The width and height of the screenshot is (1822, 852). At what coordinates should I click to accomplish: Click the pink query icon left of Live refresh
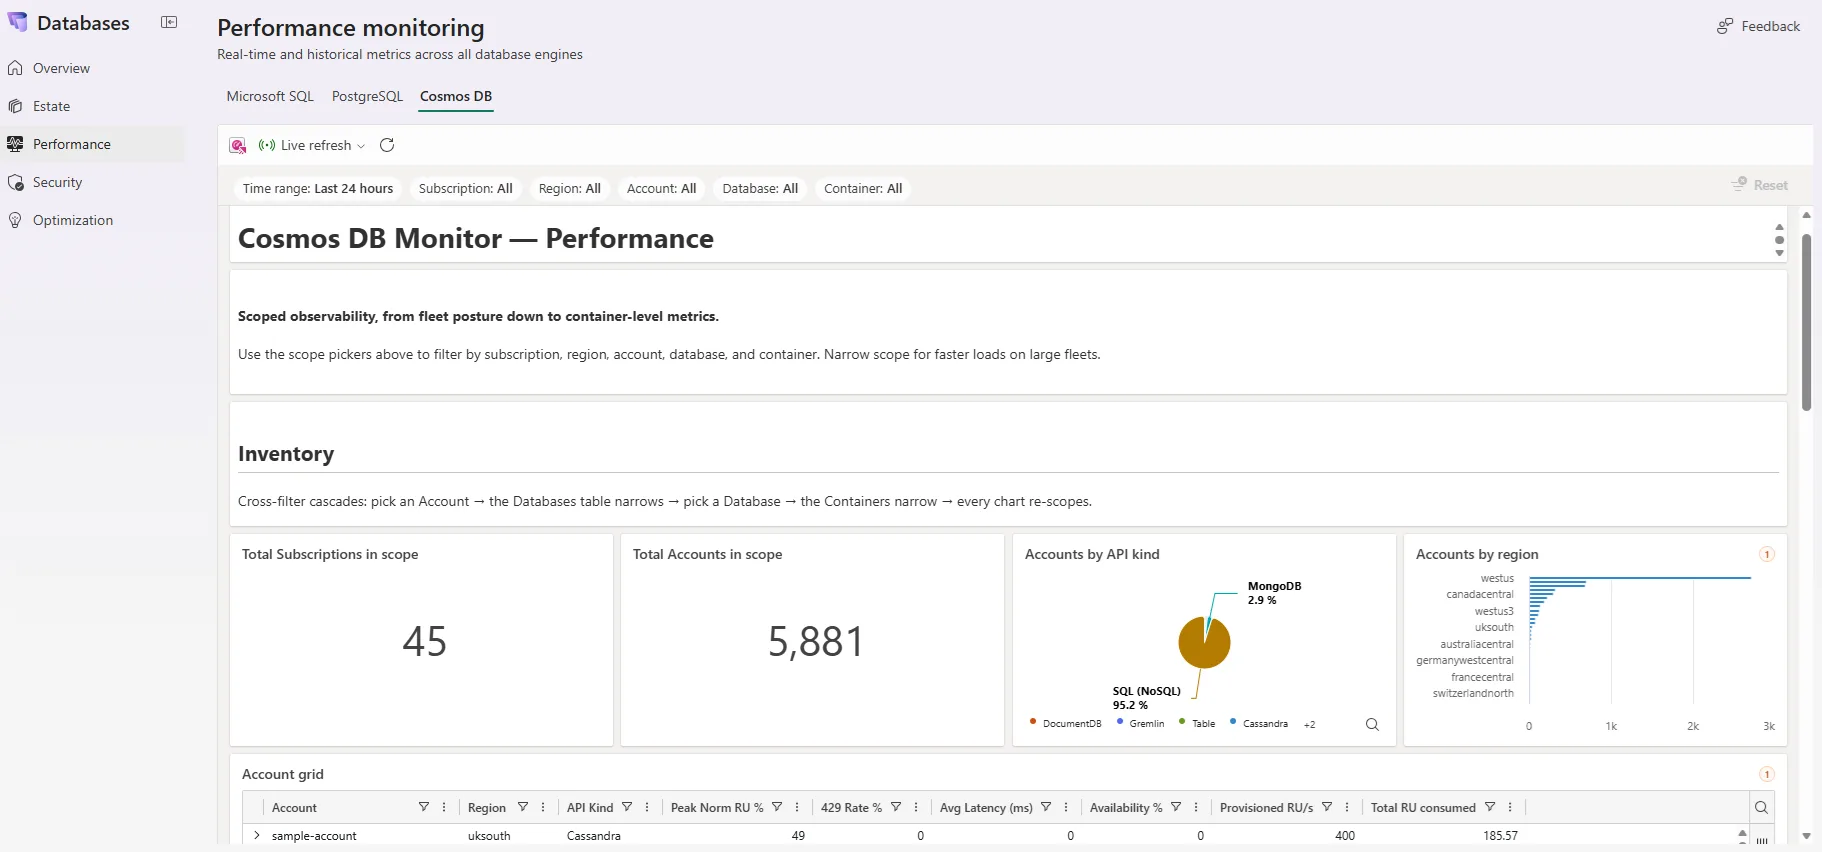(238, 145)
